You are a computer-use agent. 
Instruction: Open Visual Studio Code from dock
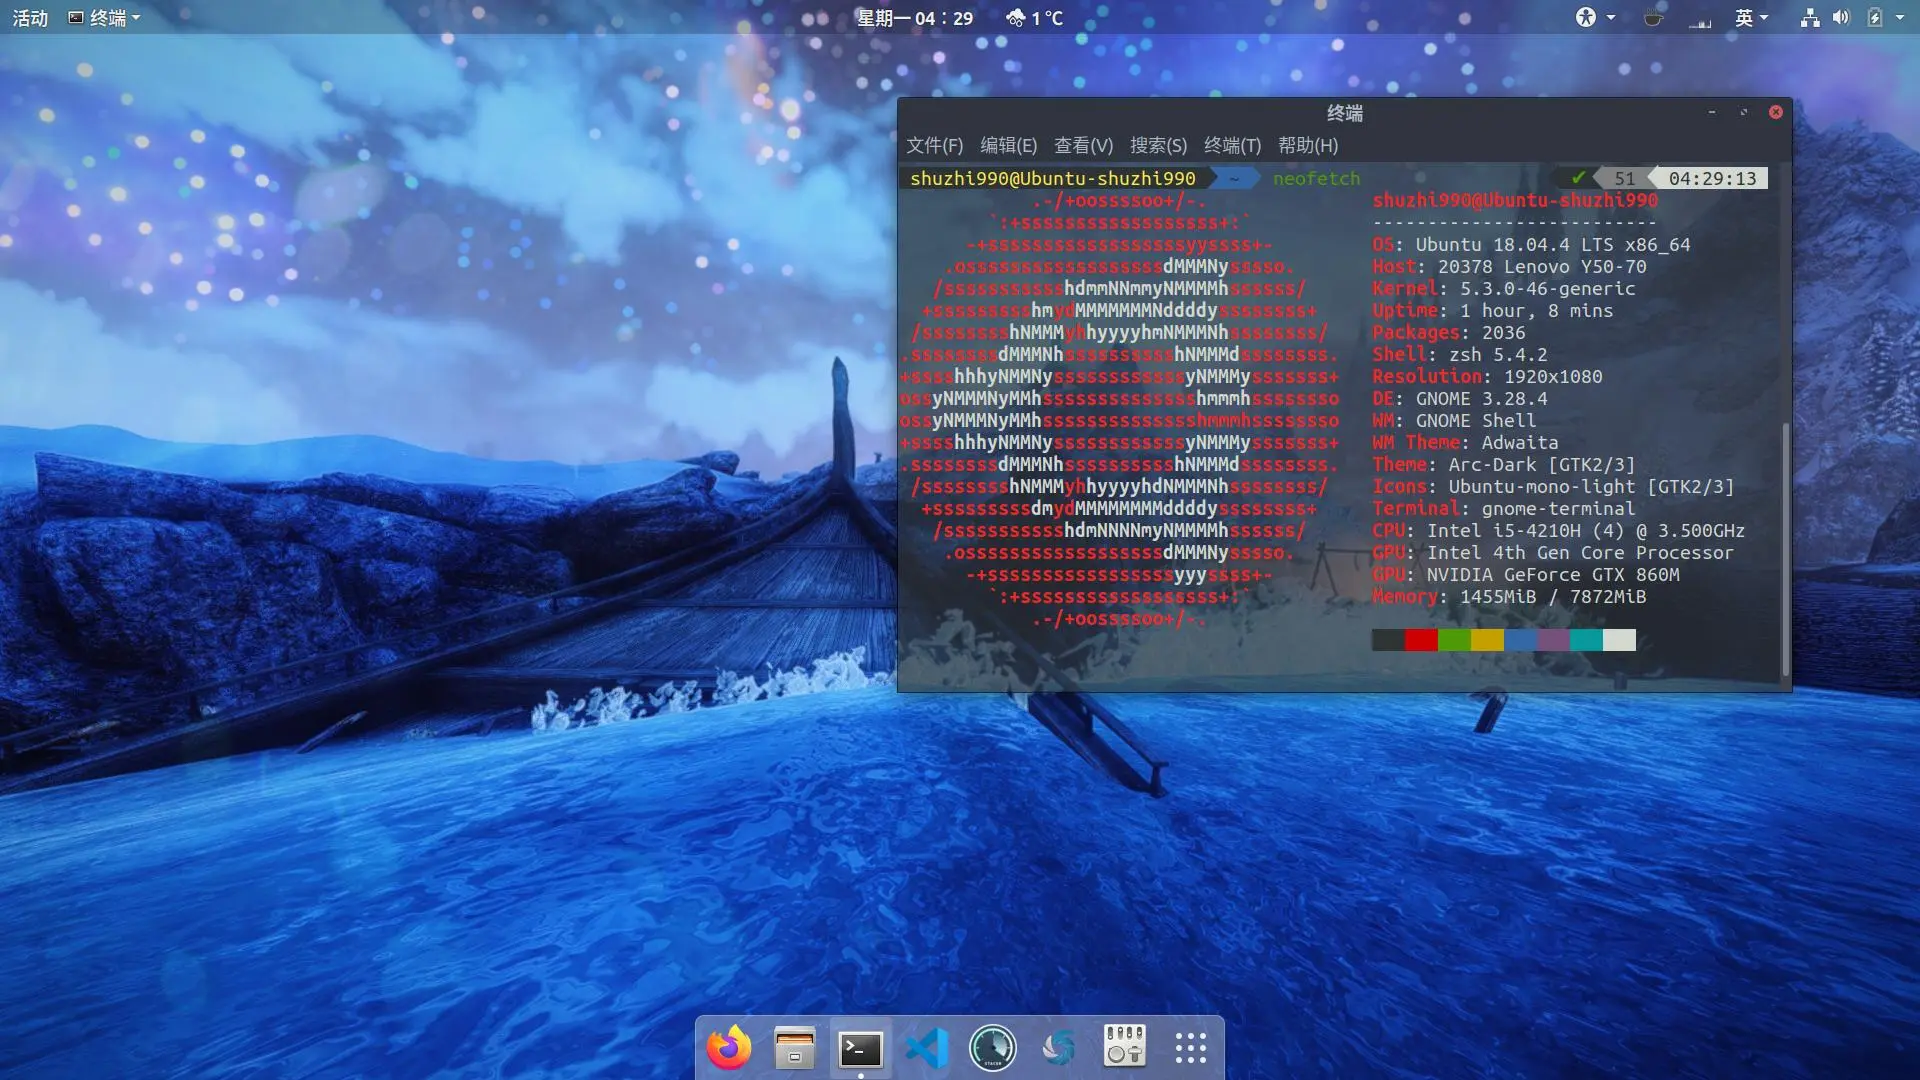coord(926,1048)
